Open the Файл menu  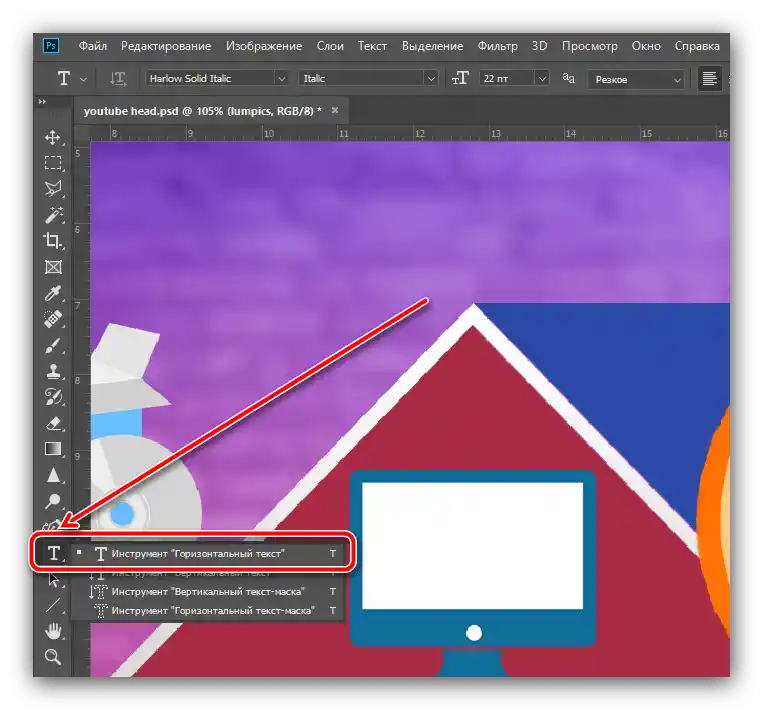point(92,46)
